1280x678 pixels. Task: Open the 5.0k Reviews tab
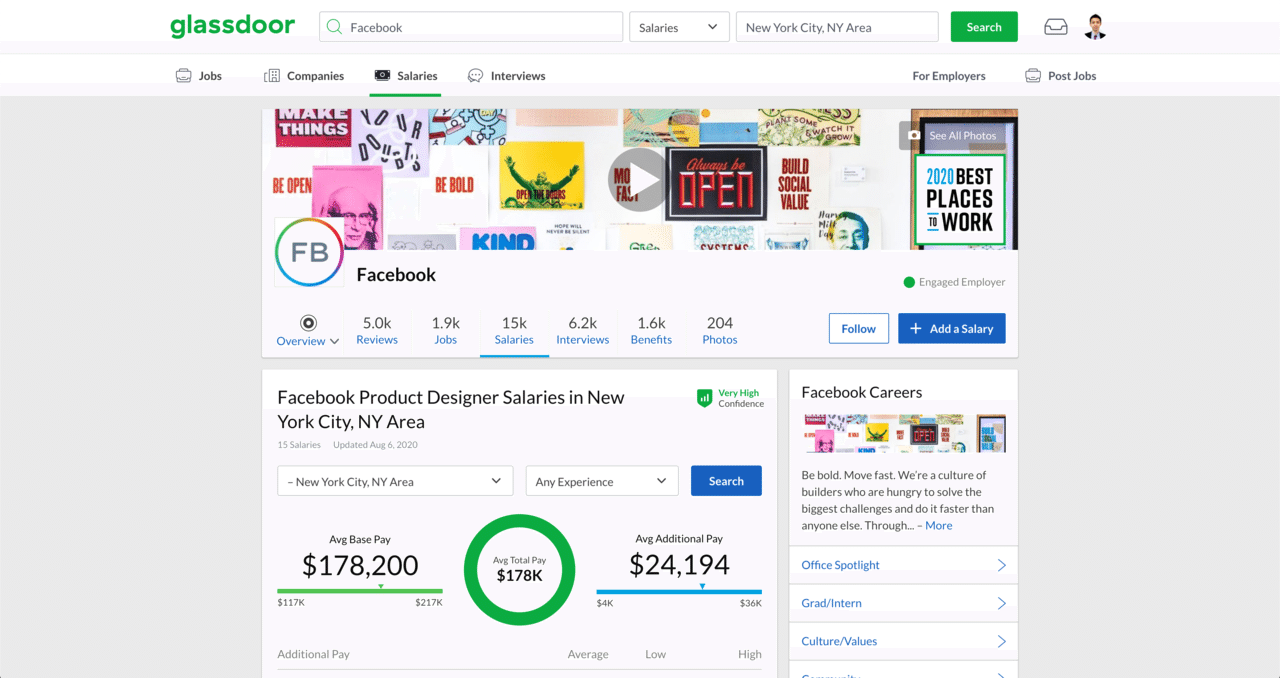click(x=377, y=331)
